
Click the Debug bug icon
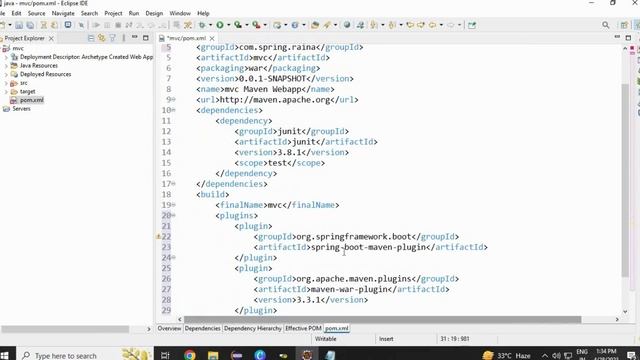tap(202, 25)
